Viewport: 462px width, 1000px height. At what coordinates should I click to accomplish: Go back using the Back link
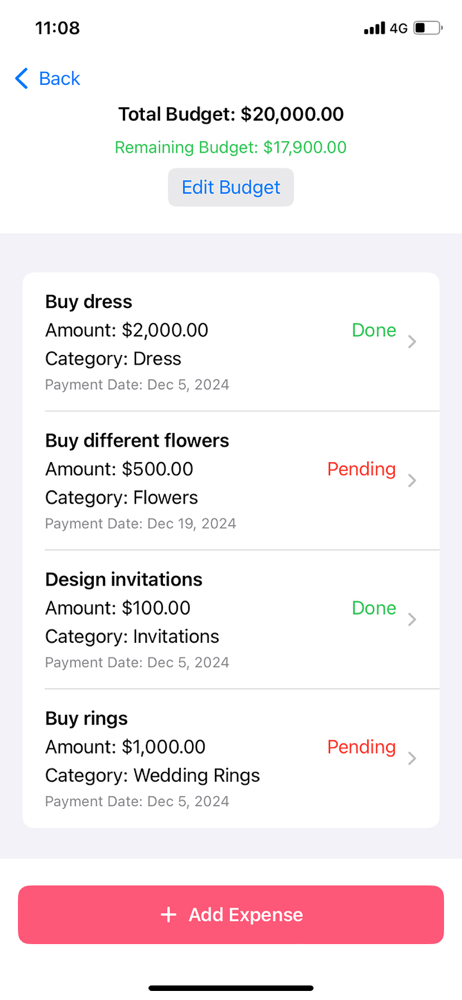pos(47,78)
